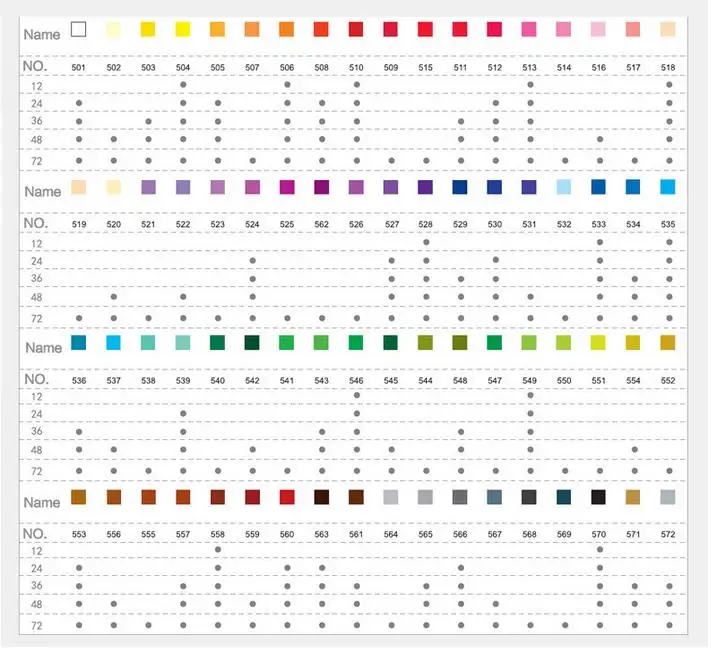Click the number label 538

[x=148, y=380]
